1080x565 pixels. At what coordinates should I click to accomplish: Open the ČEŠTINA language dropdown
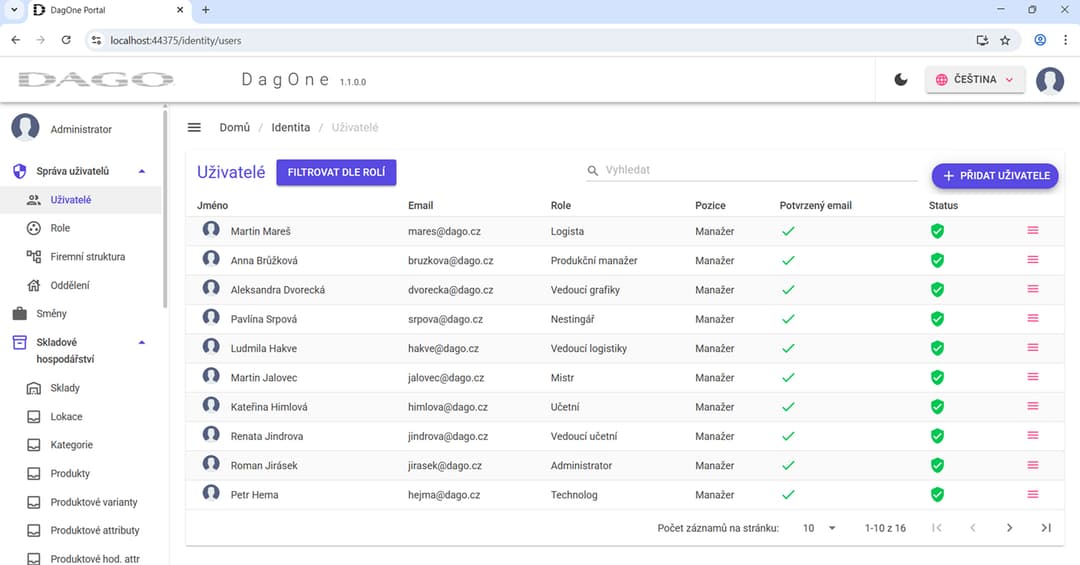coord(975,79)
